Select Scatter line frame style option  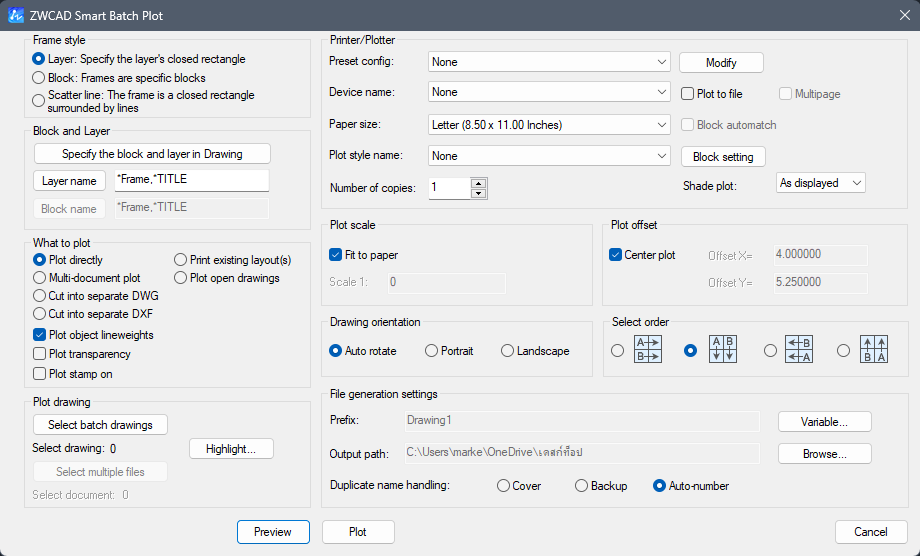point(39,101)
